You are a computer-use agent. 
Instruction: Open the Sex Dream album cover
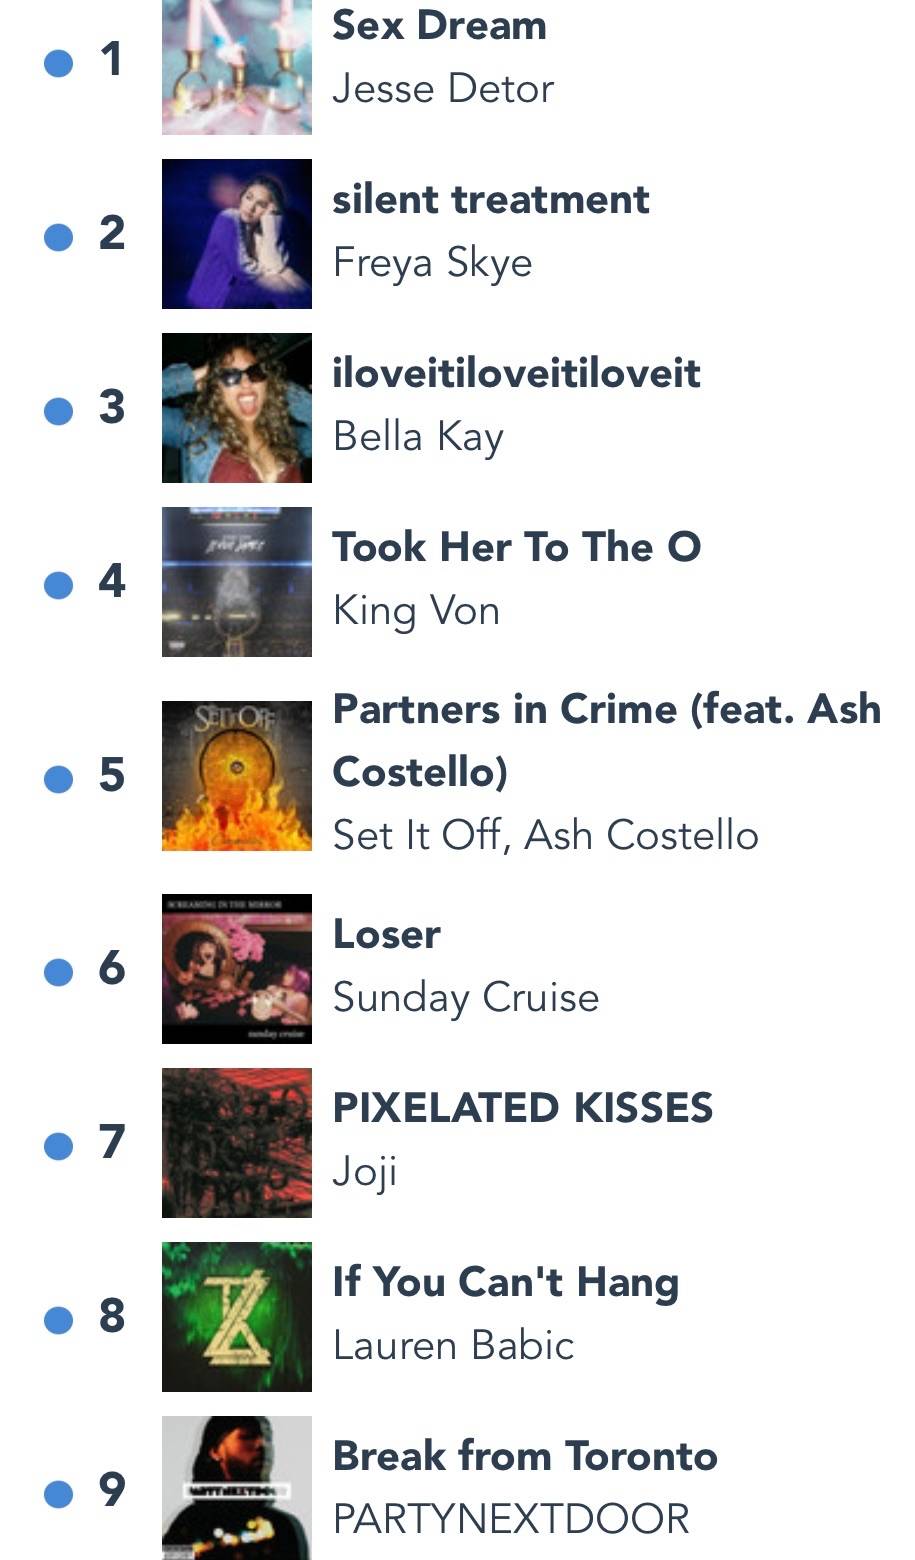[x=237, y=67]
